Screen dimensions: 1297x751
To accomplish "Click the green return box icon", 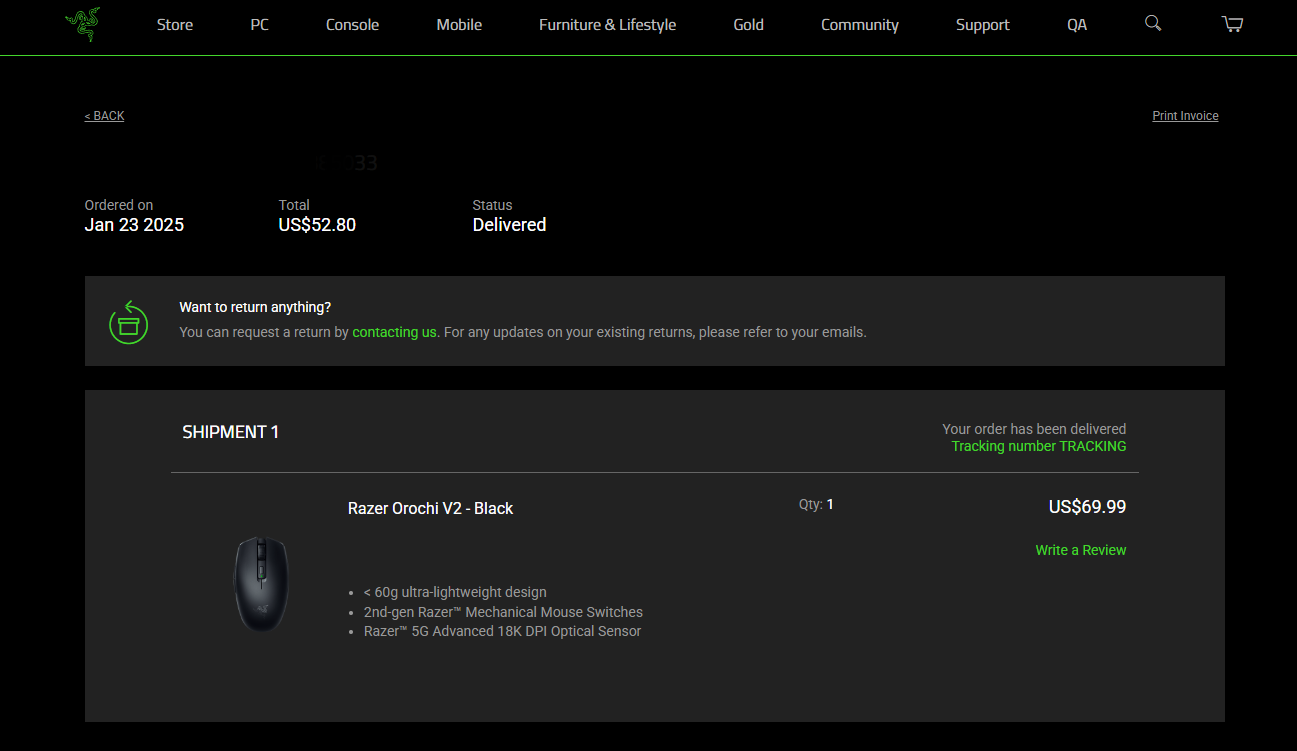I will 128,321.
